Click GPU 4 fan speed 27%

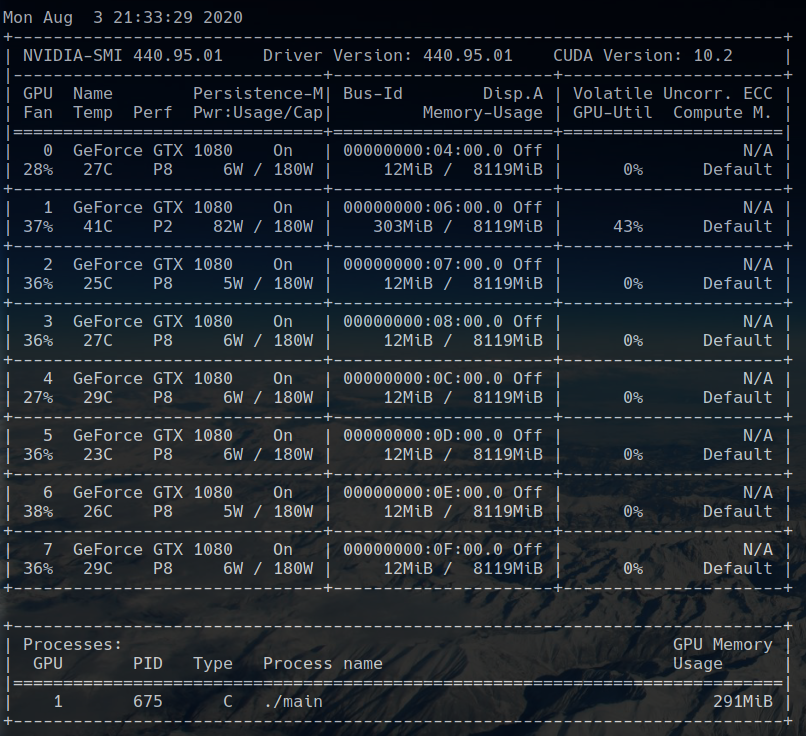tap(38, 398)
